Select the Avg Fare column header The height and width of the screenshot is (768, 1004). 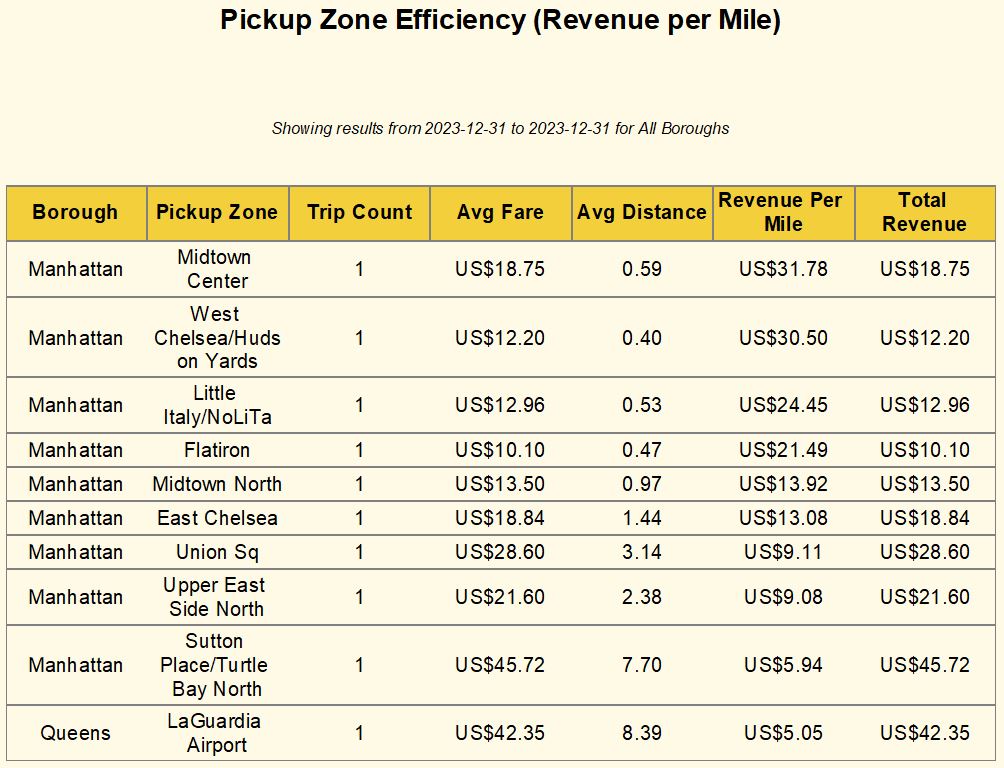[500, 212]
